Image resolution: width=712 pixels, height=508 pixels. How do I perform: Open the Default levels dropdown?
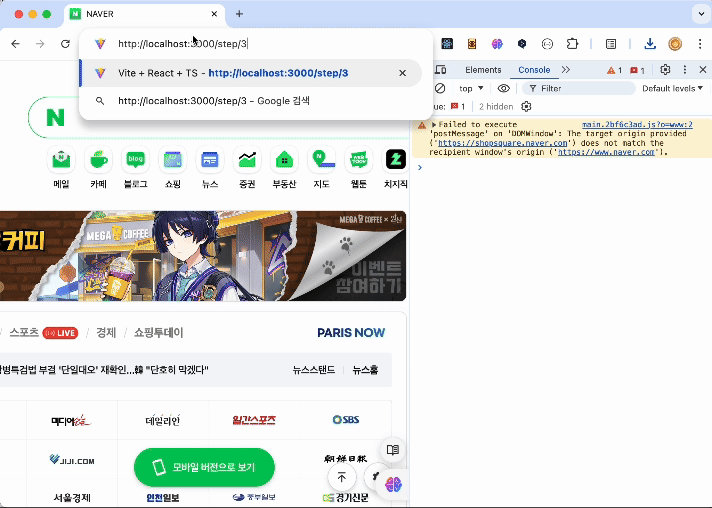(x=672, y=89)
